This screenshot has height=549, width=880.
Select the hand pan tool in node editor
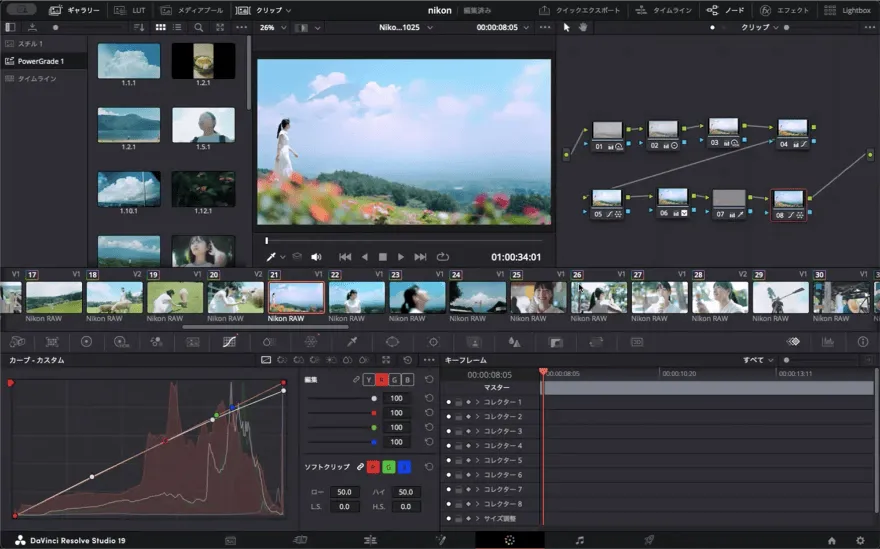click(x=583, y=27)
